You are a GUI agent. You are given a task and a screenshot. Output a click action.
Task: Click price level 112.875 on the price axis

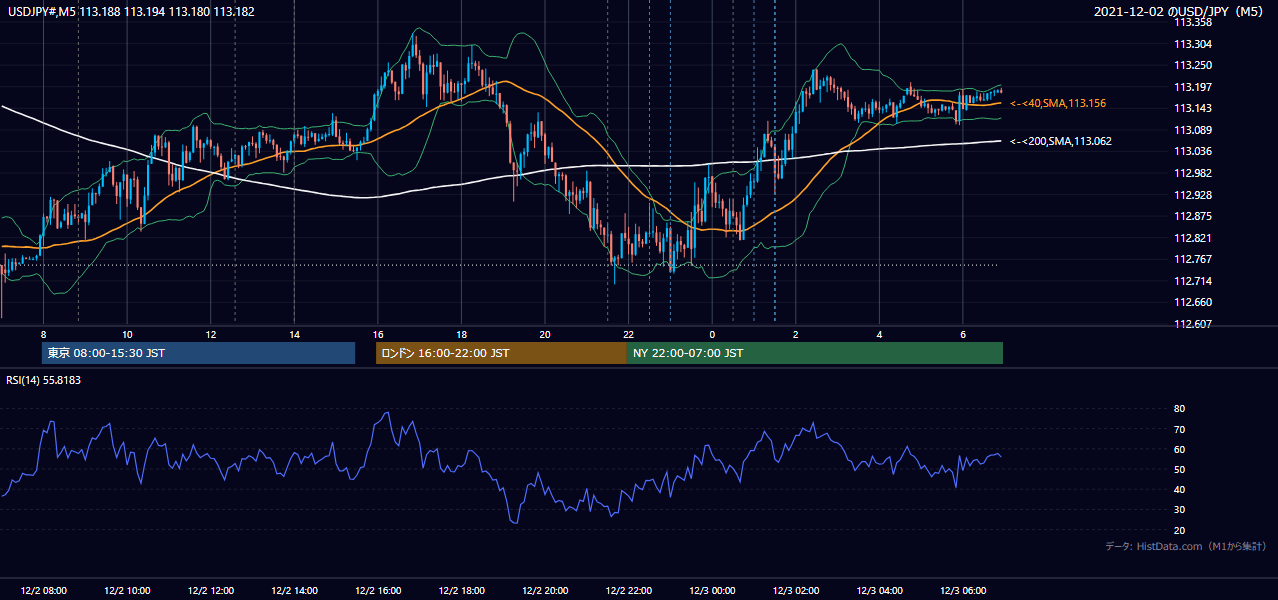point(1192,216)
